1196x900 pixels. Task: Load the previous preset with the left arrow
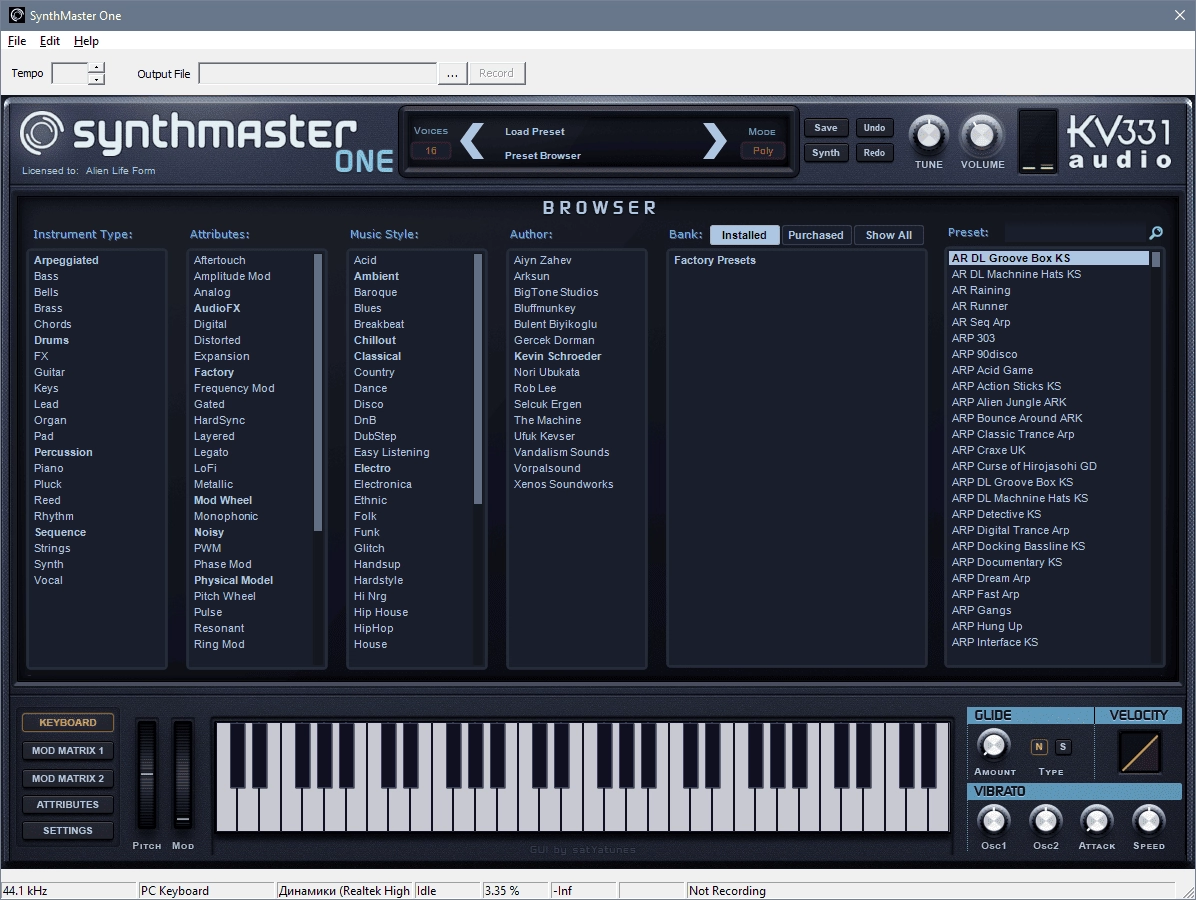coord(472,141)
